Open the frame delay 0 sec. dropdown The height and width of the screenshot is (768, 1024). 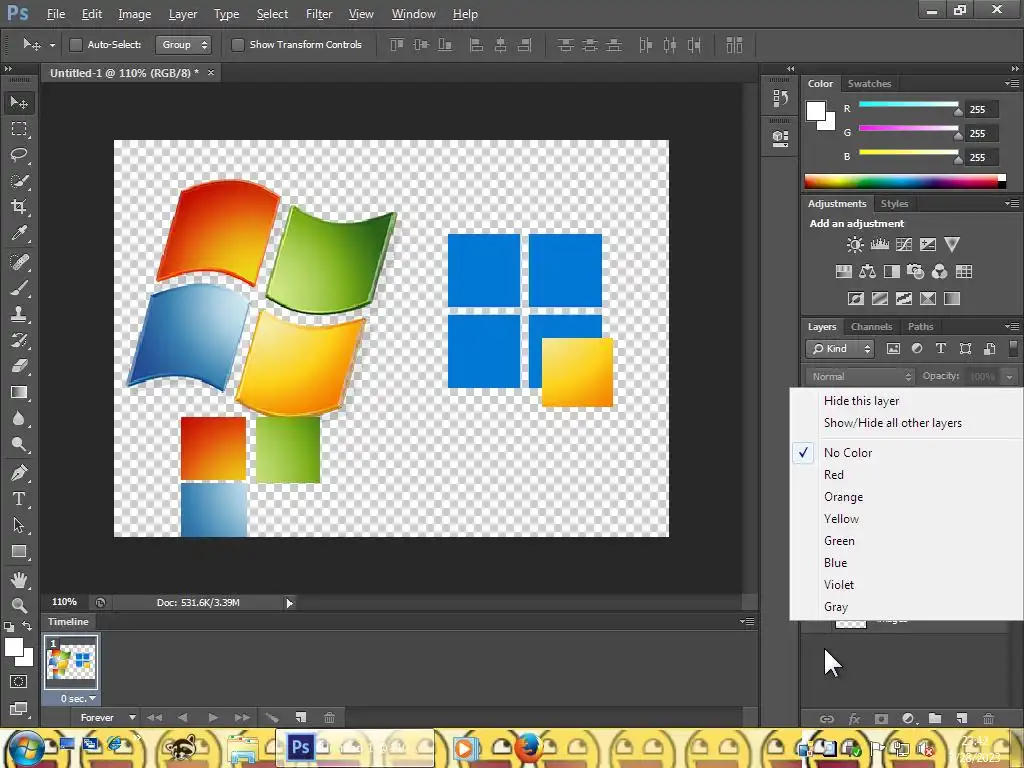(x=78, y=699)
